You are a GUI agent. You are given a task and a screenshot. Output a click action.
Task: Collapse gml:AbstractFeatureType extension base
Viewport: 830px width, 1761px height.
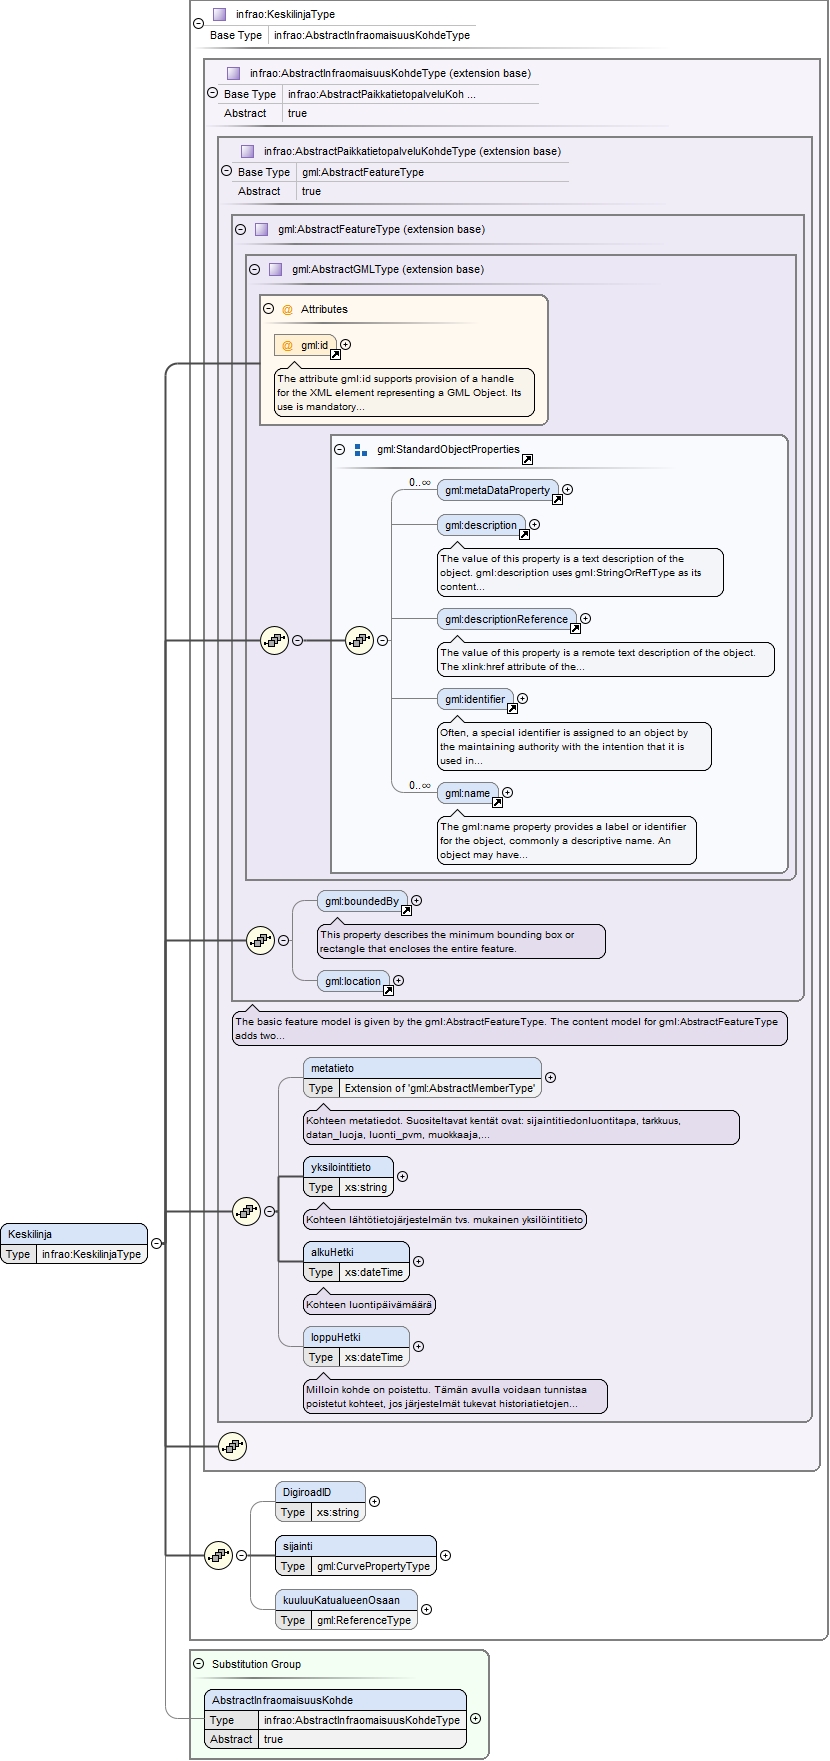point(240,229)
